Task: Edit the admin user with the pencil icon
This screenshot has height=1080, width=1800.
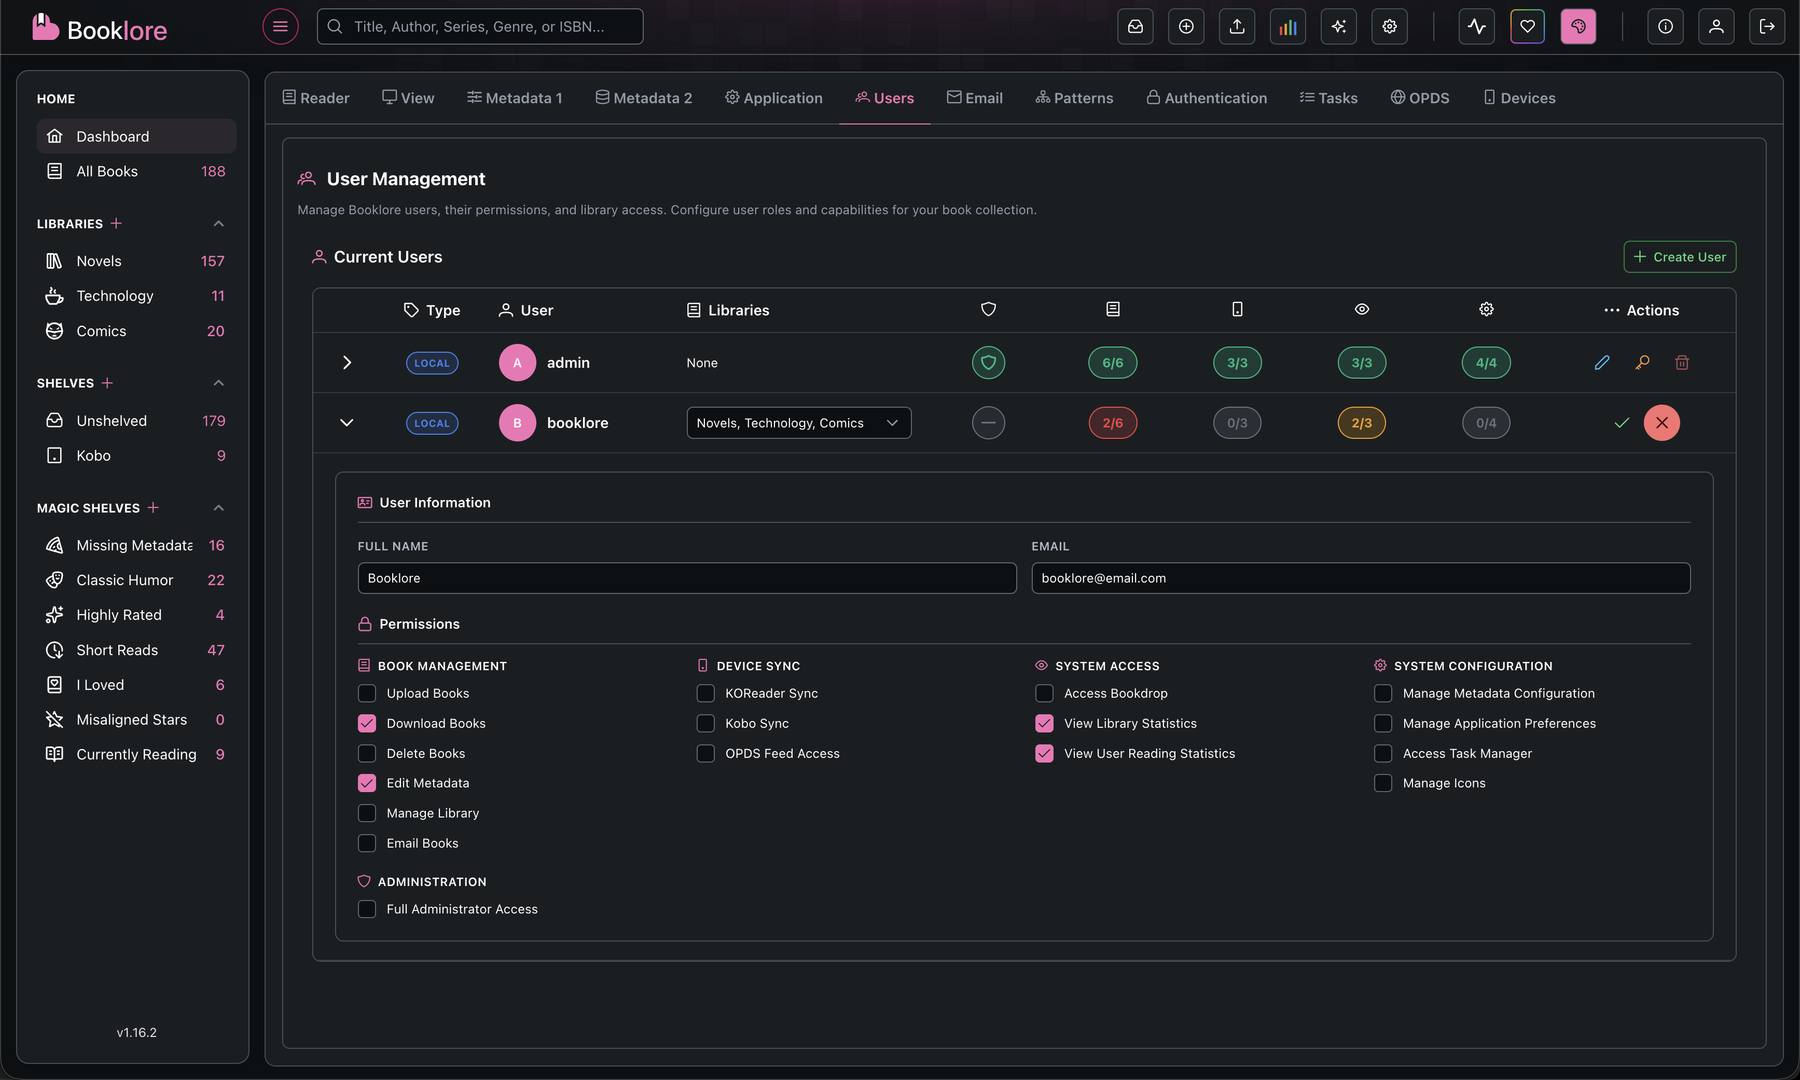Action: pos(1602,362)
